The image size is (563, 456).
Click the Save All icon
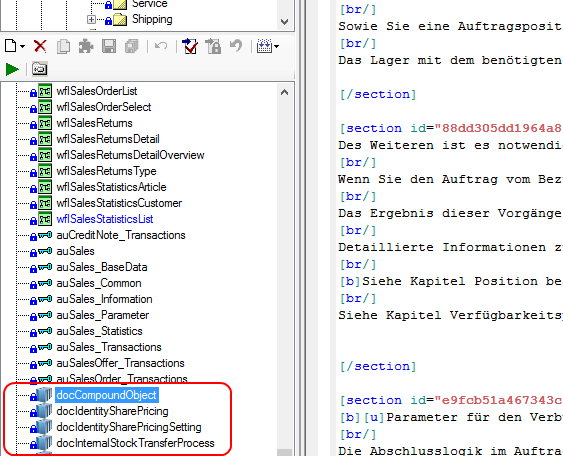point(131,47)
